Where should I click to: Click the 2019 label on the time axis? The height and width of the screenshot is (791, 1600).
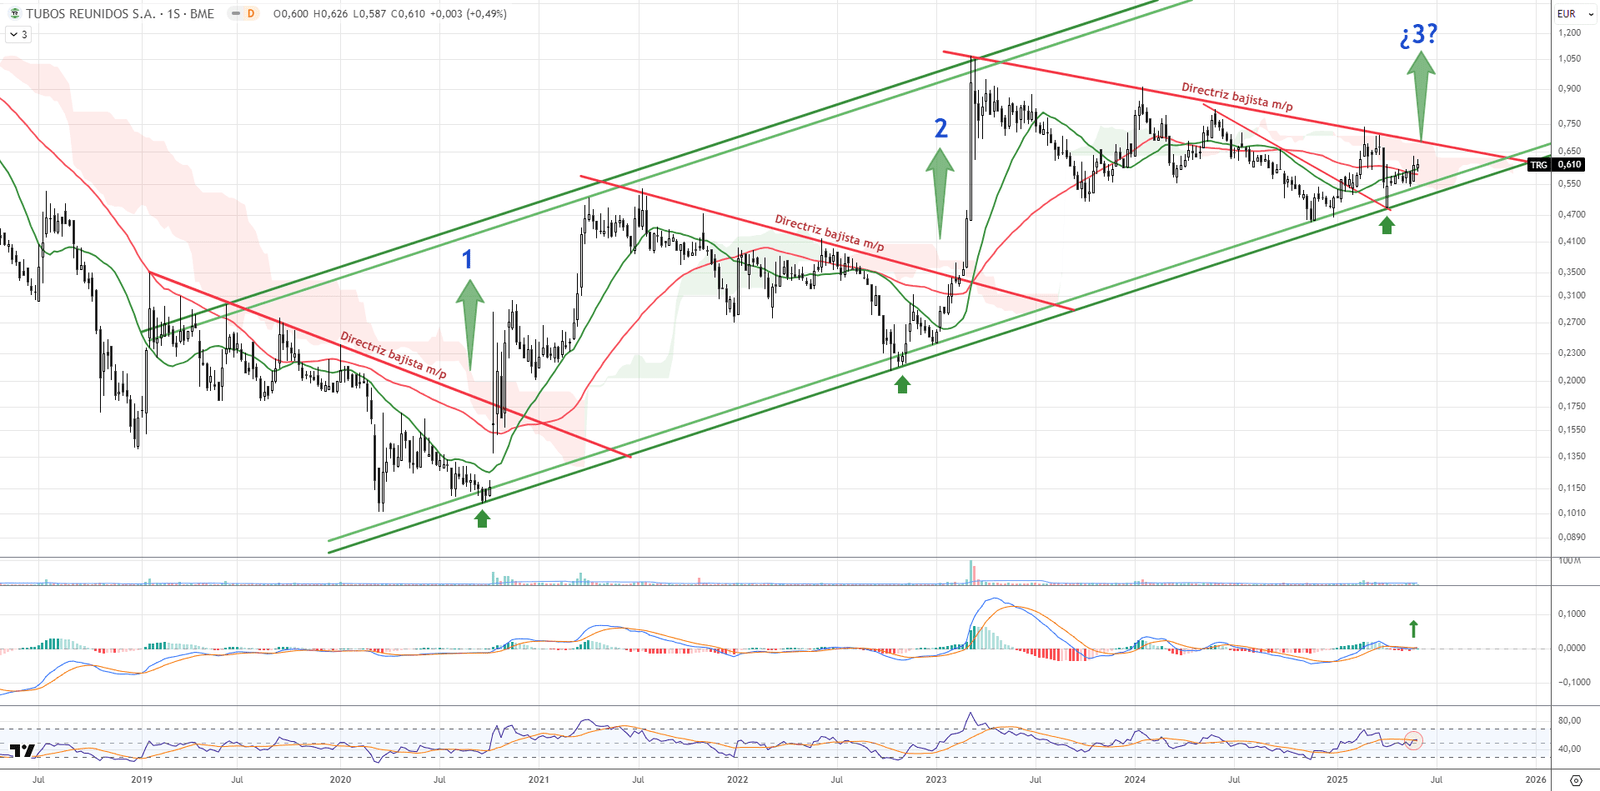click(x=141, y=780)
